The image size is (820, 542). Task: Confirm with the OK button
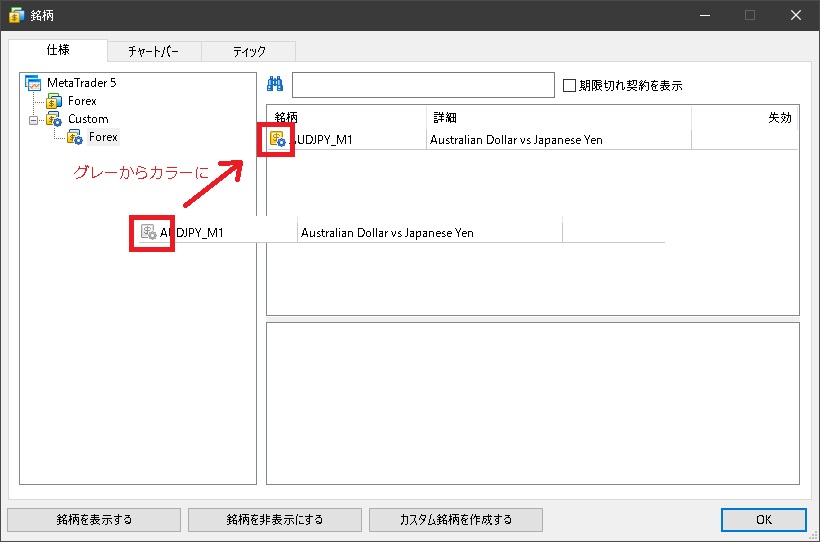coord(764,520)
